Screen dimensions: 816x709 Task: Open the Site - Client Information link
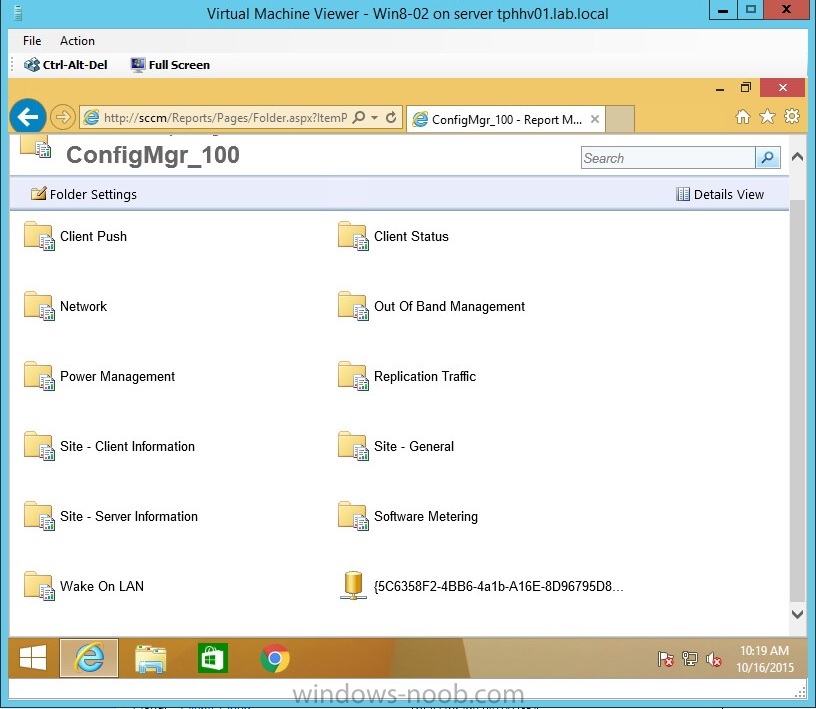pyautogui.click(x=128, y=446)
